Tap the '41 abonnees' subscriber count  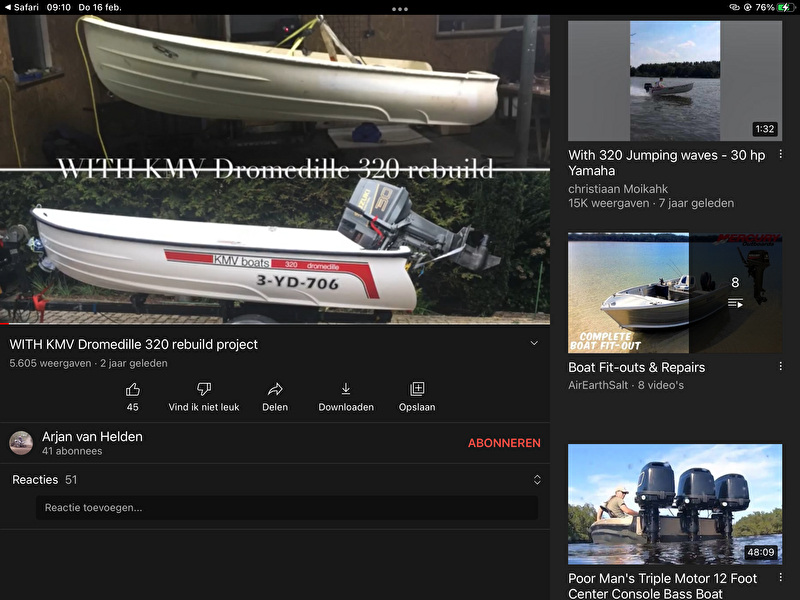pos(72,451)
